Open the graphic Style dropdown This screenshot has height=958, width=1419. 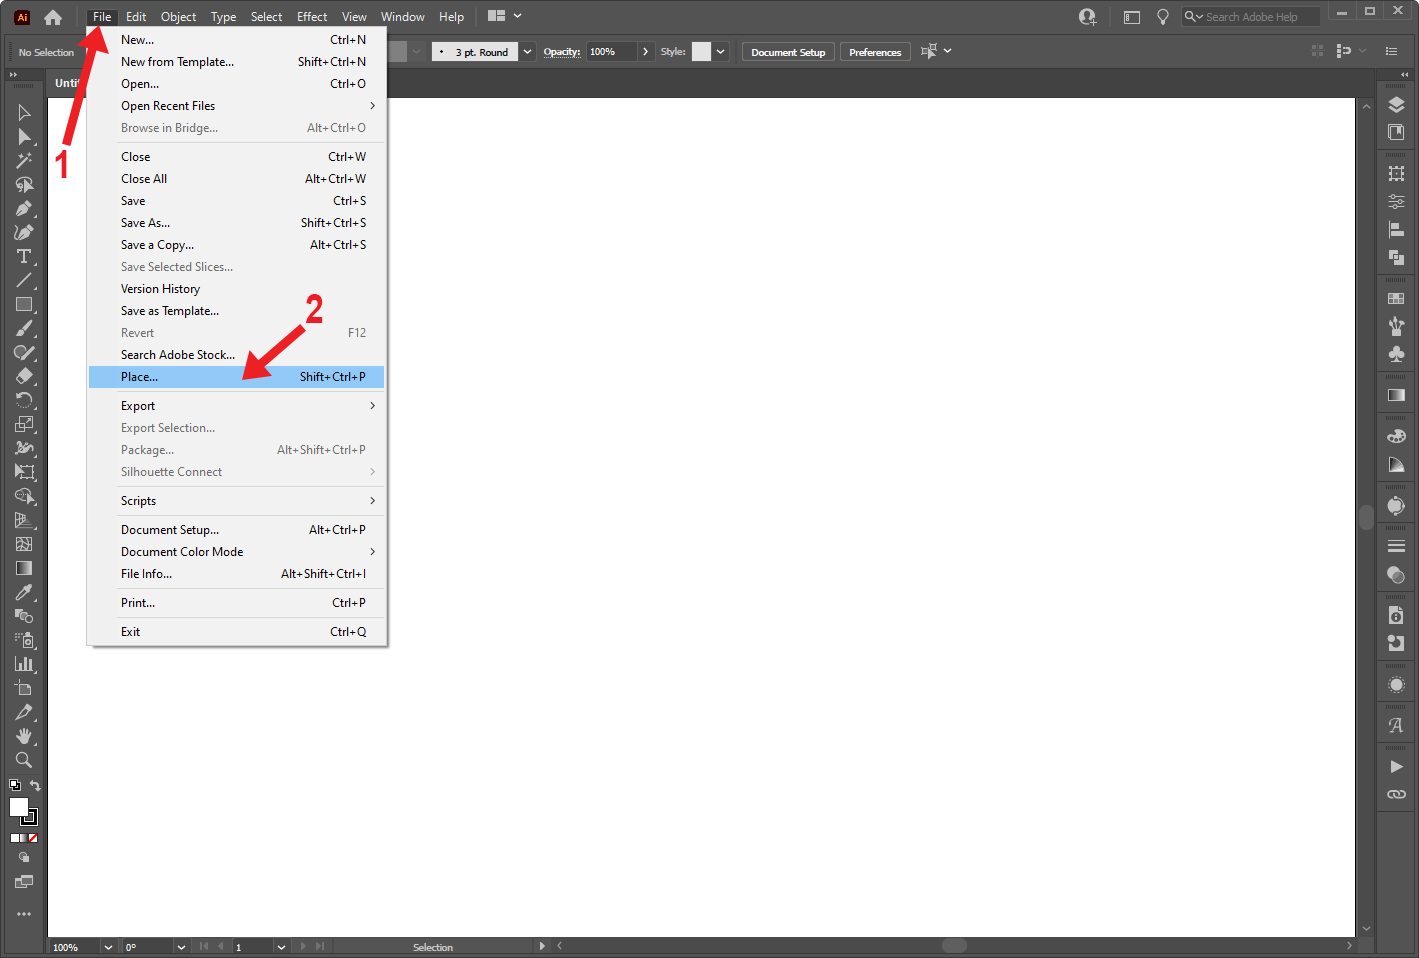click(x=720, y=52)
